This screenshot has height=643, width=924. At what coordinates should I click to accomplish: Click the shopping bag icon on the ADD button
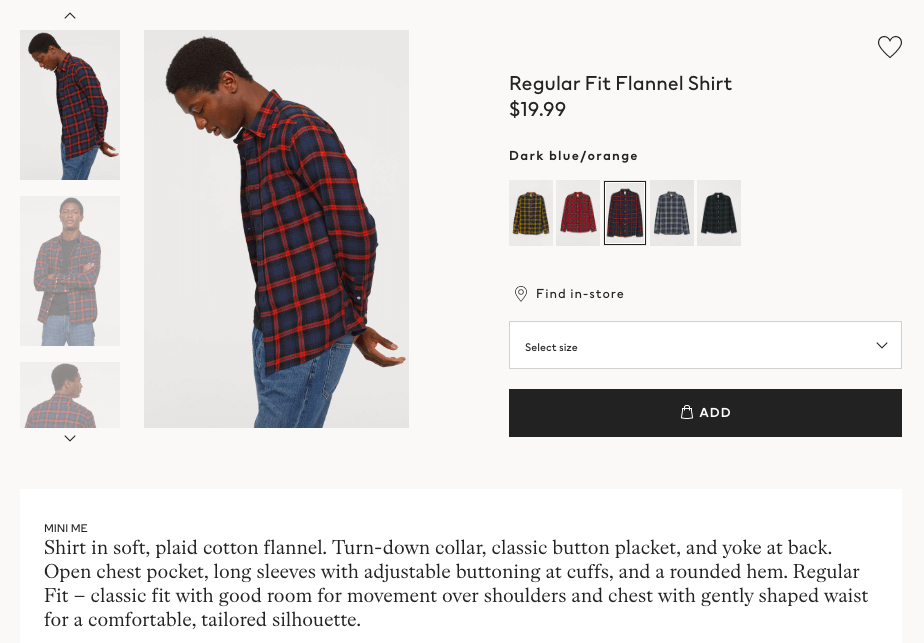(686, 412)
